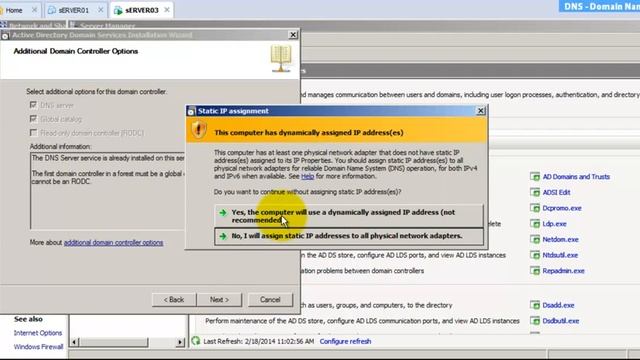640x360 pixels.
Task: Select the Server Manager window title
Action: [x=107, y=26]
